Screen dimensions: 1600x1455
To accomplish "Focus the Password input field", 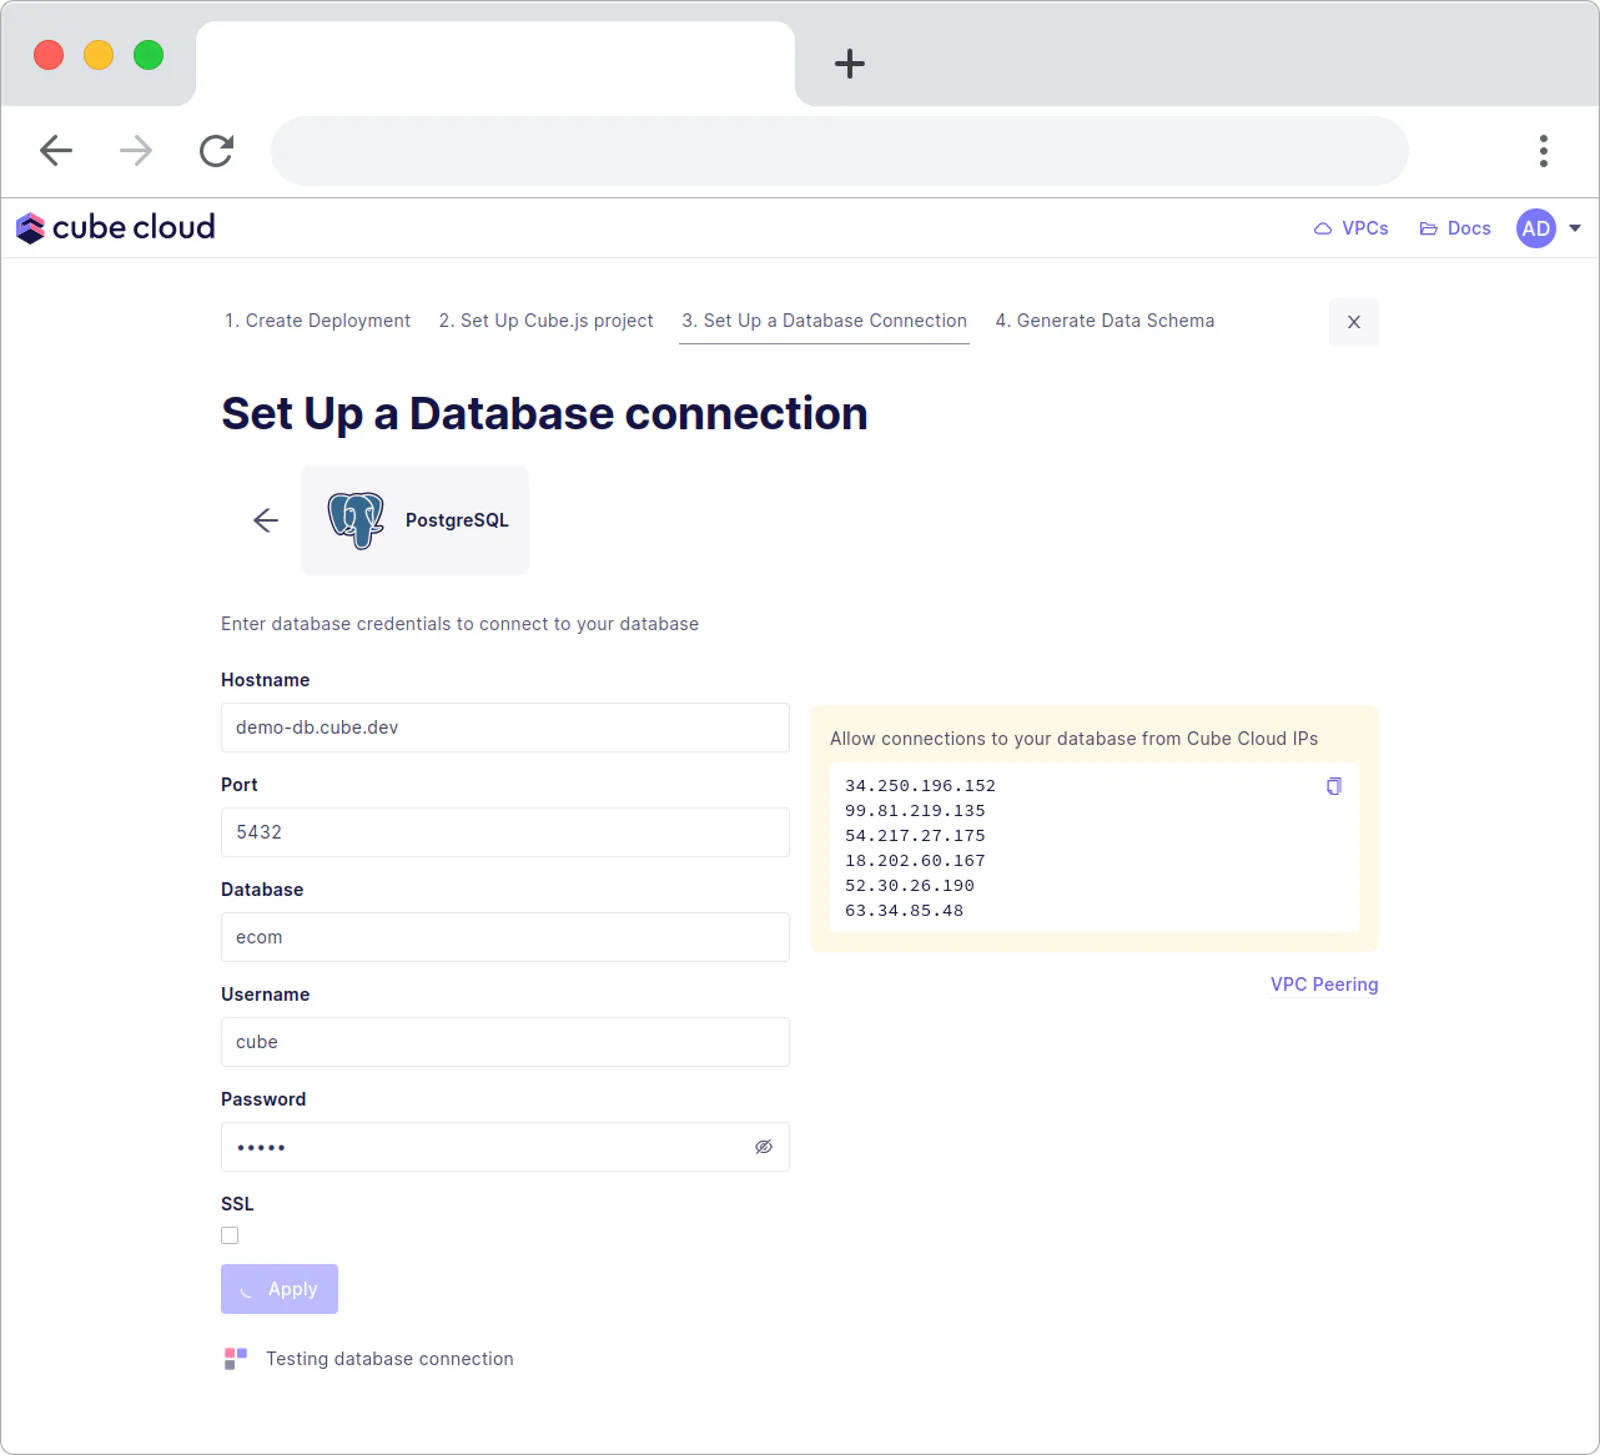I will 505,1147.
